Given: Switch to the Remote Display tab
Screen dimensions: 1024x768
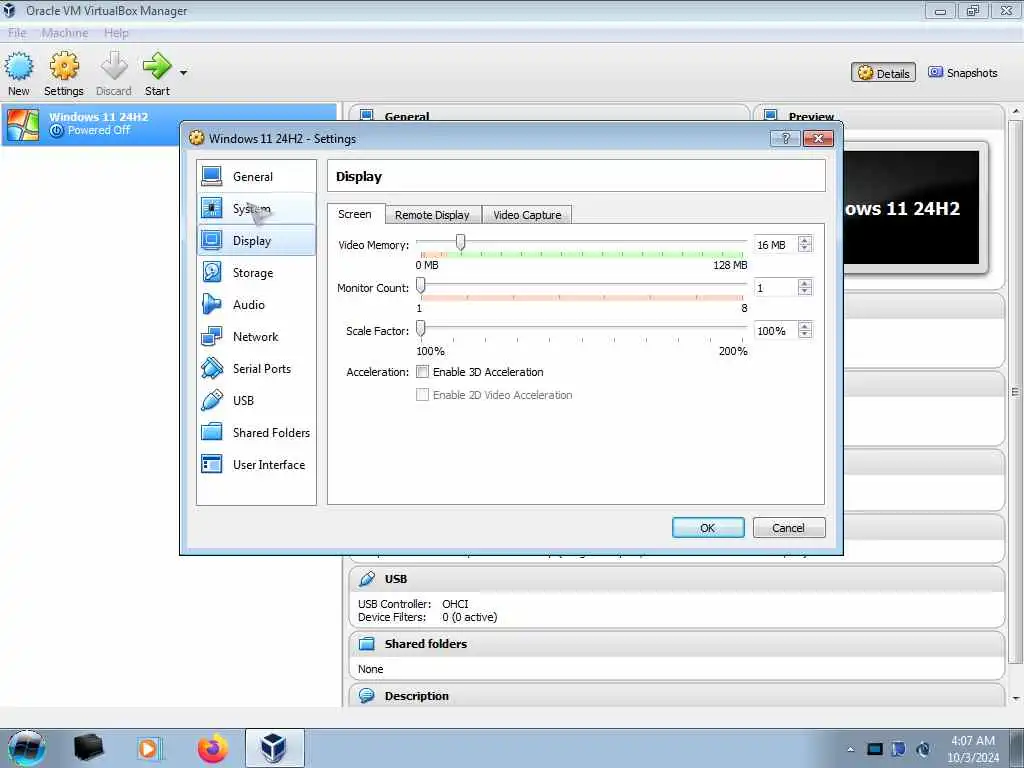Looking at the screenshot, I should [x=432, y=215].
